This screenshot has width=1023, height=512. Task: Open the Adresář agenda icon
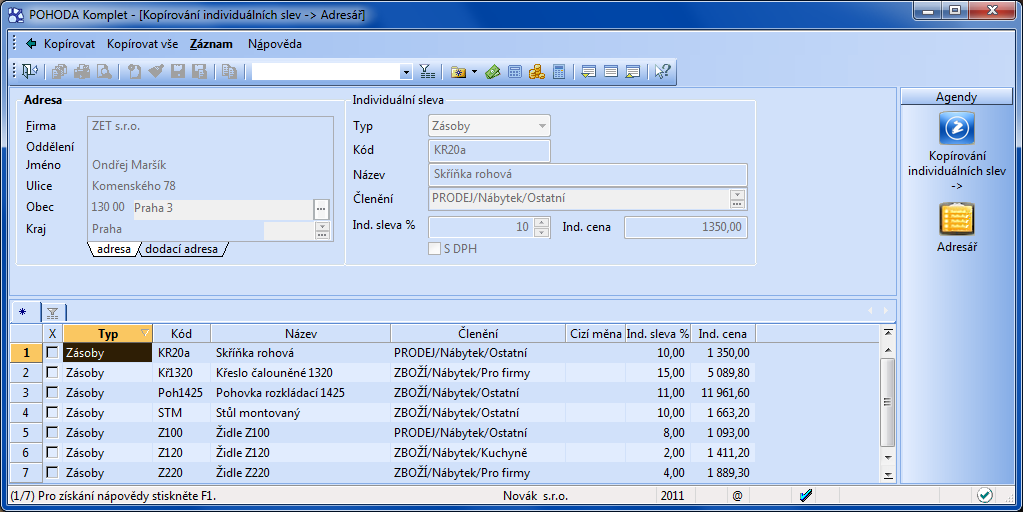(x=956, y=218)
